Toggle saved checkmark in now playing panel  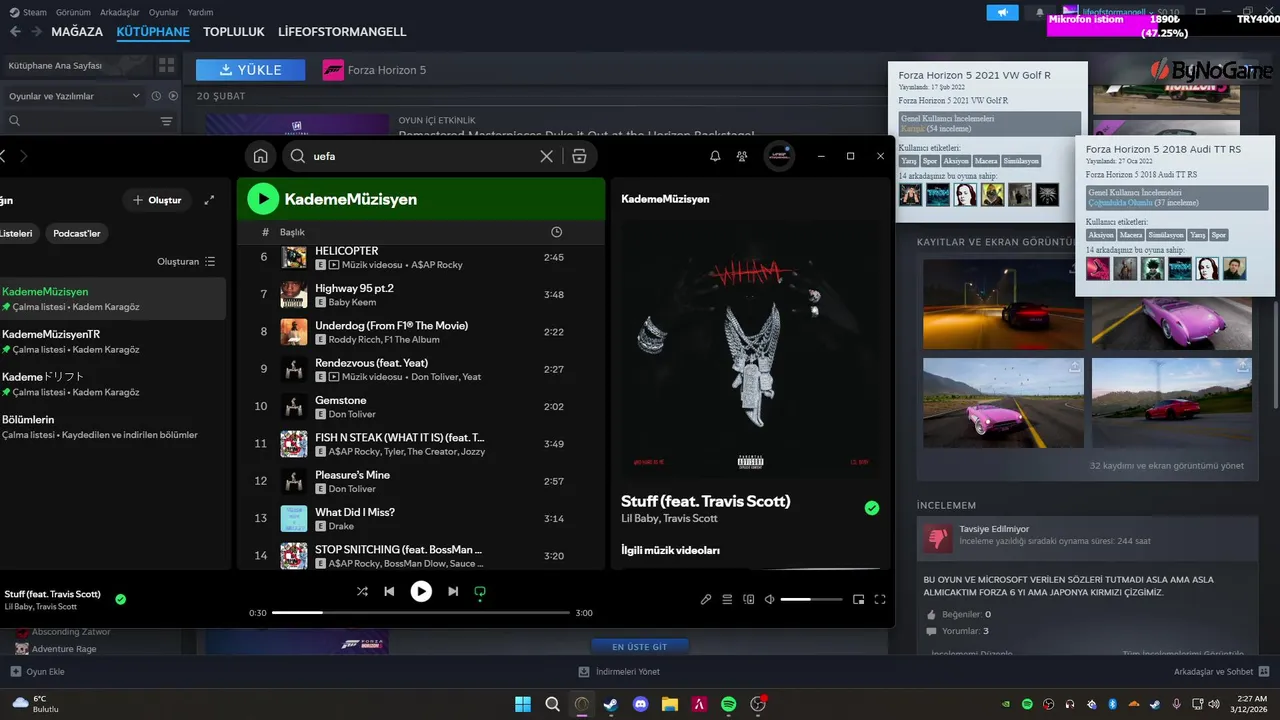pyautogui.click(x=872, y=508)
